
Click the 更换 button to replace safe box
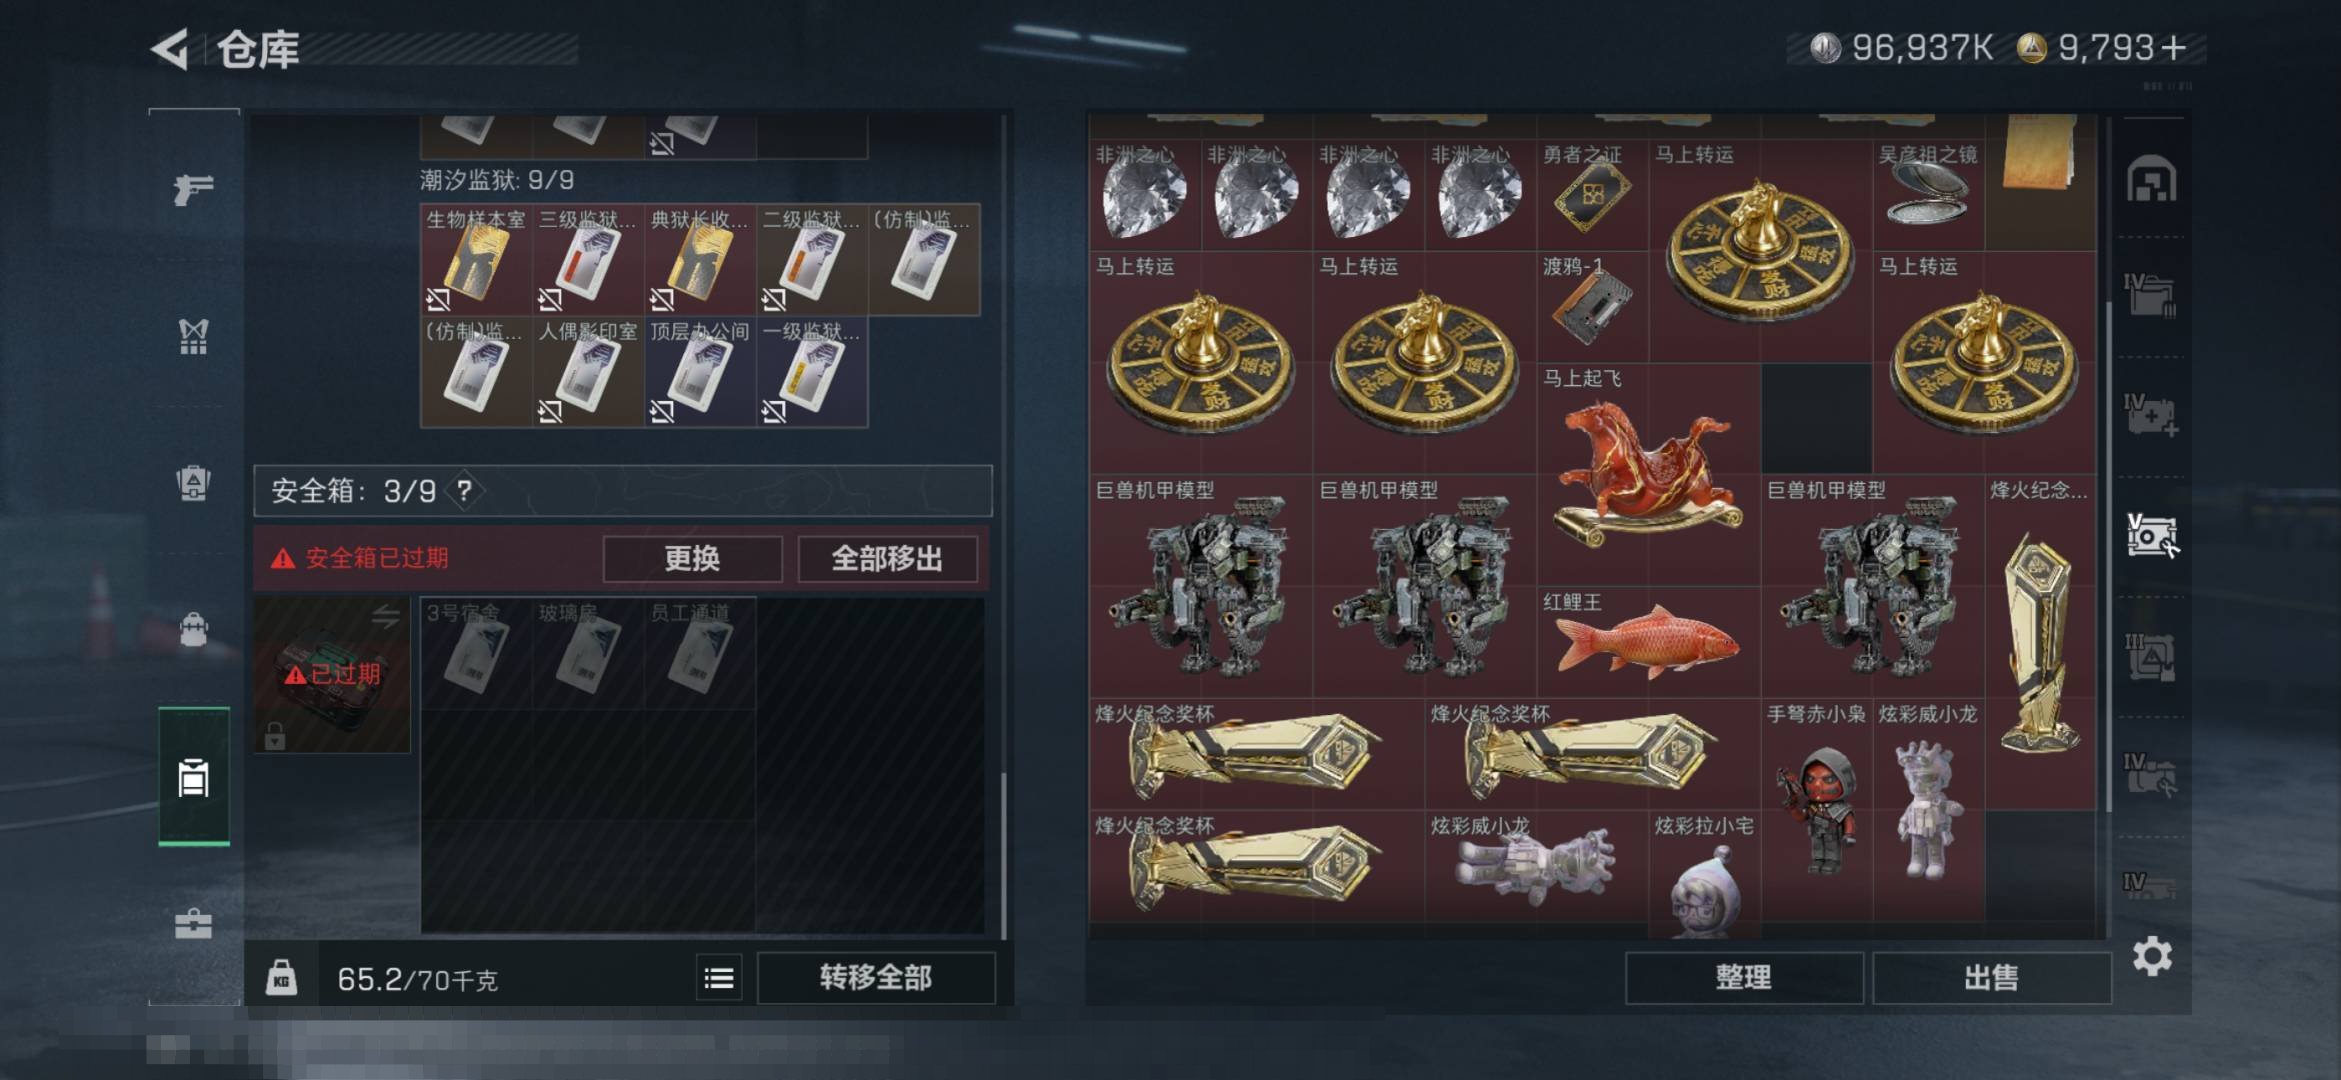[x=692, y=558]
